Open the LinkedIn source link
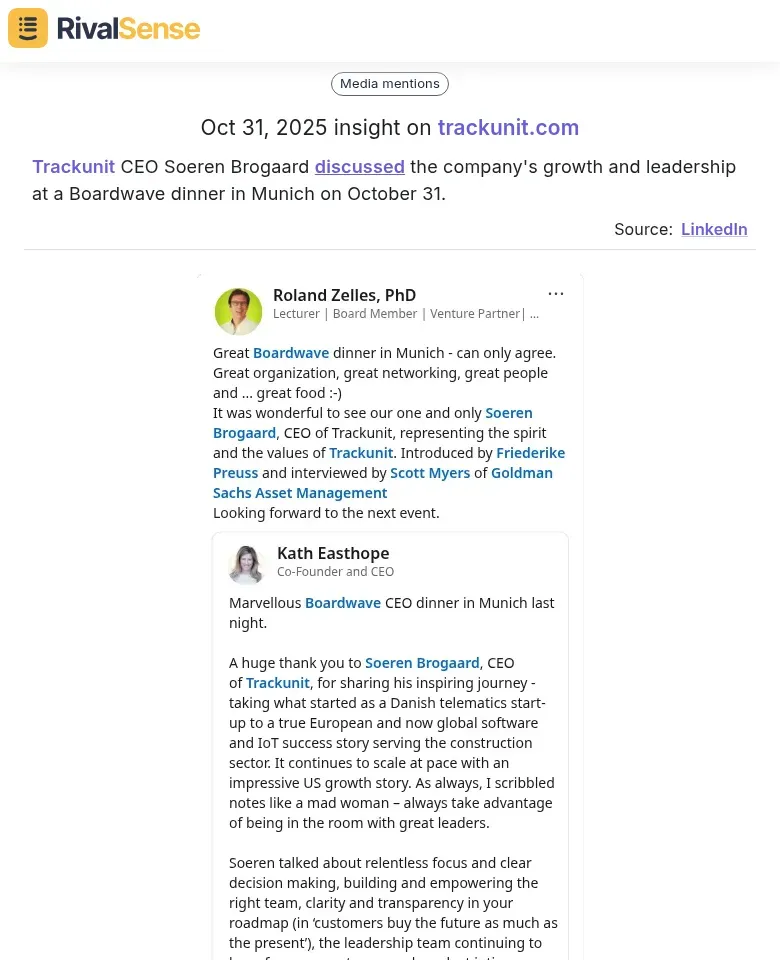This screenshot has height=960, width=780. pos(714,229)
